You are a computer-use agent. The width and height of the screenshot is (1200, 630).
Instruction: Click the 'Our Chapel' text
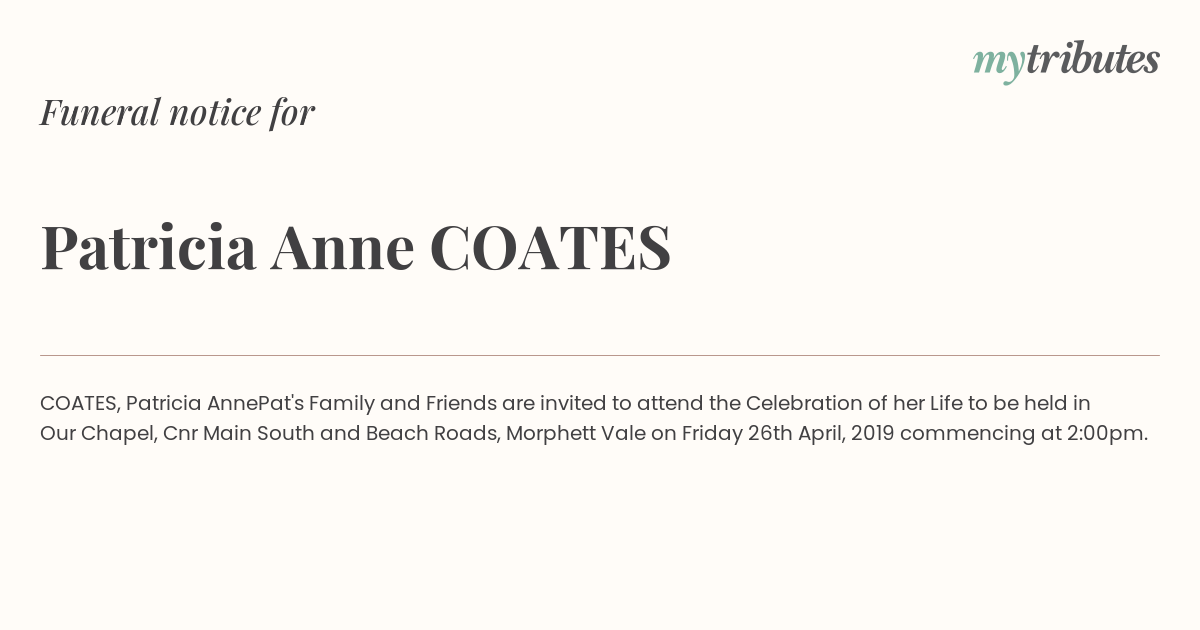pyautogui.click(x=96, y=433)
